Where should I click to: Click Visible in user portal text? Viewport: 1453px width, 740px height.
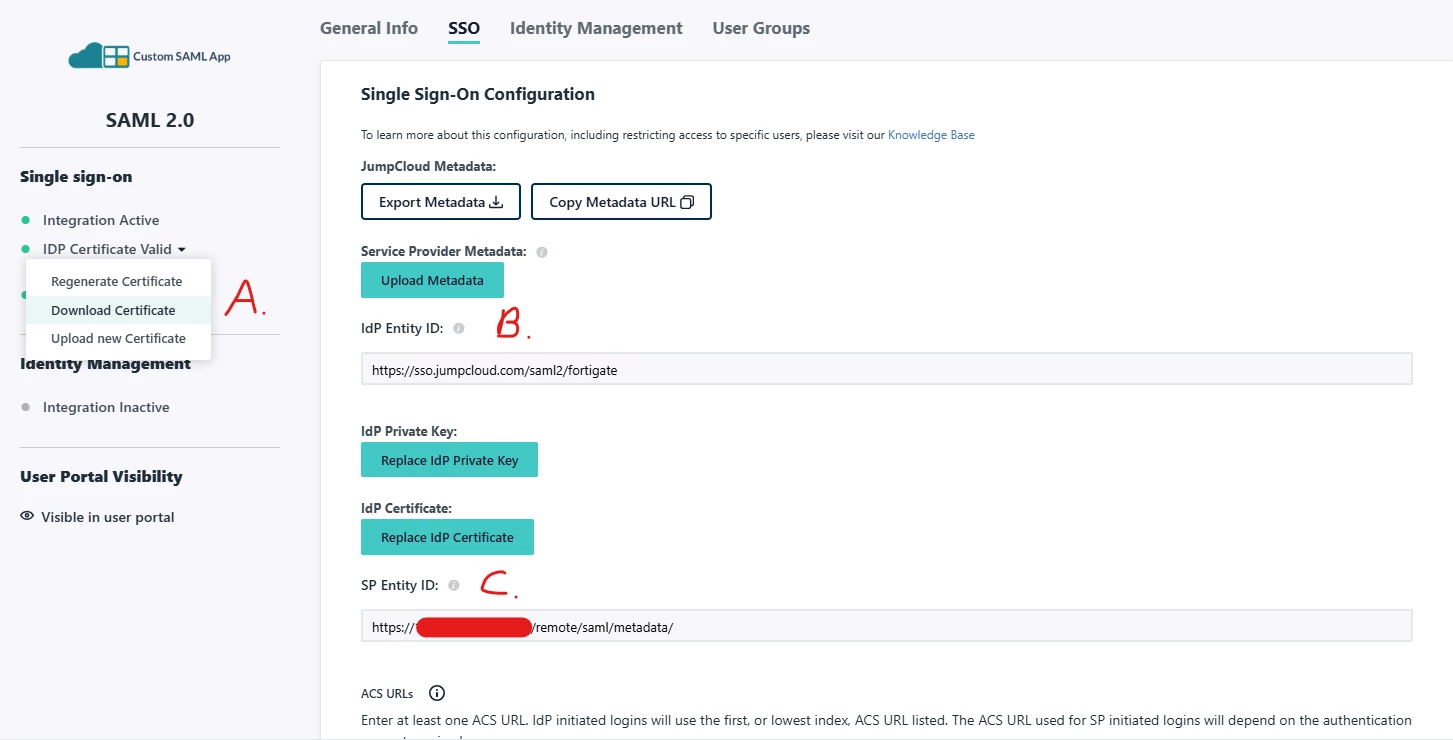click(108, 517)
